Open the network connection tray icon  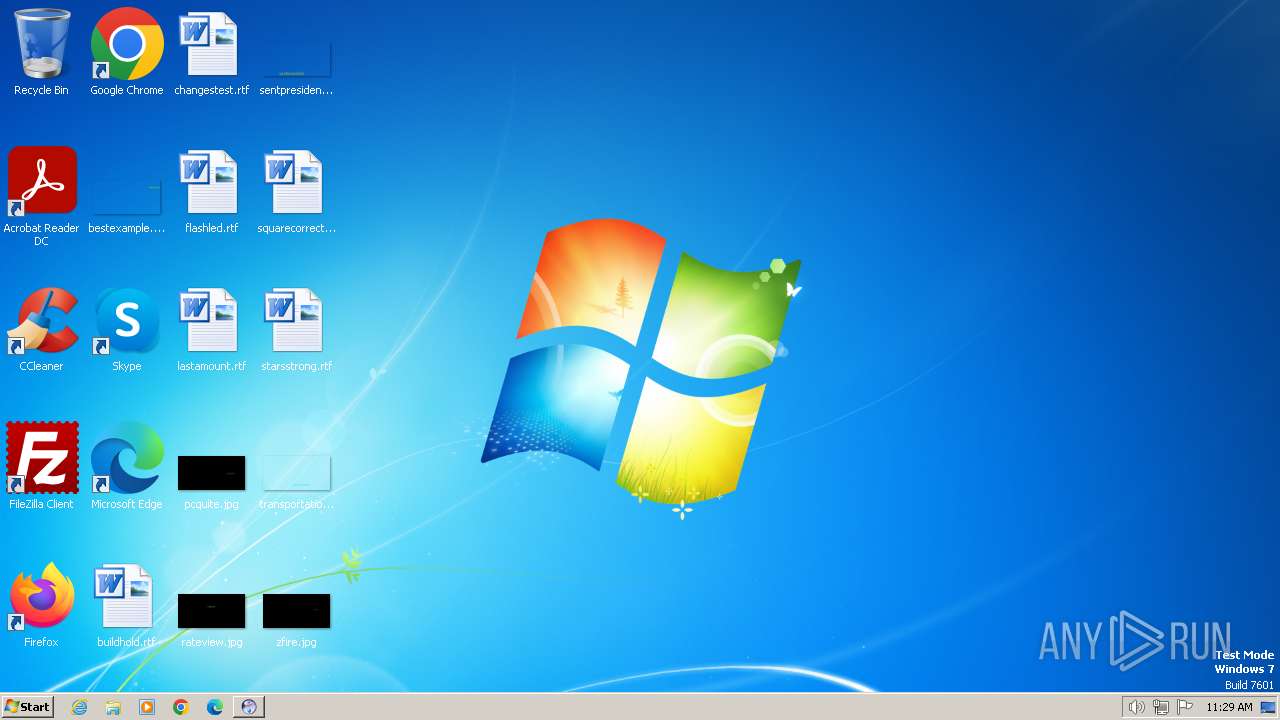pyautogui.click(x=1161, y=707)
